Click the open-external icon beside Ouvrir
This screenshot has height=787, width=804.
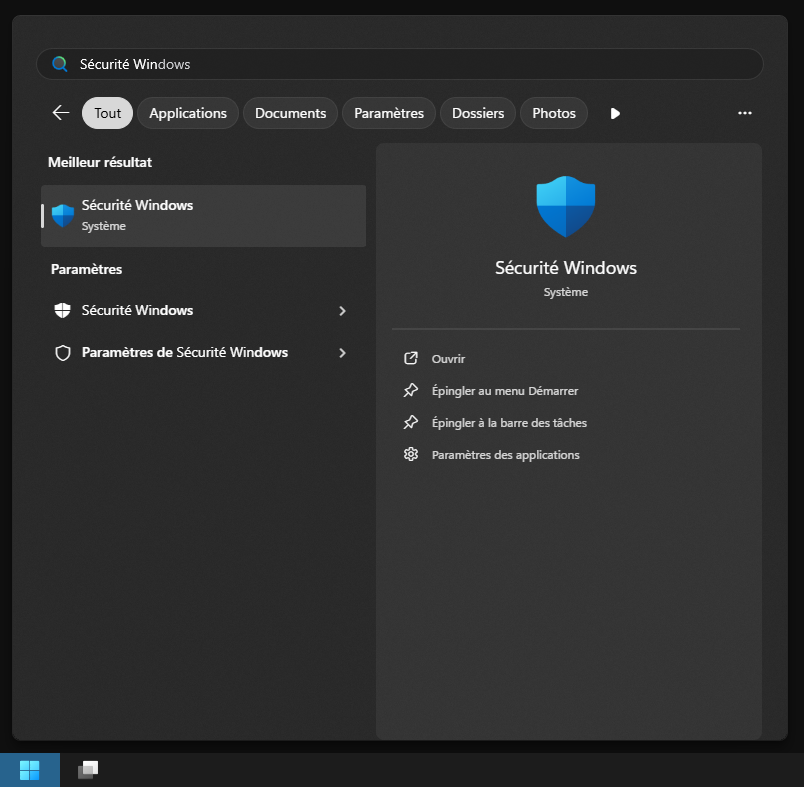[411, 358]
